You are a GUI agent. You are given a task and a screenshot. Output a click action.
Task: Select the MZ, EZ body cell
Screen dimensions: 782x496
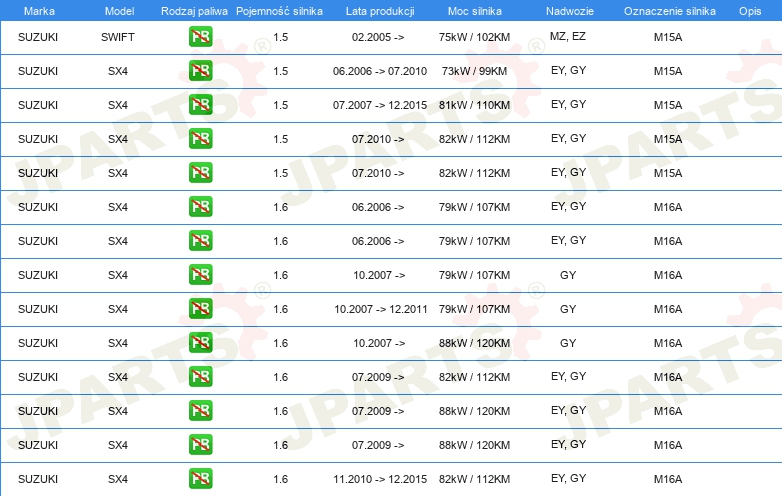click(568, 36)
